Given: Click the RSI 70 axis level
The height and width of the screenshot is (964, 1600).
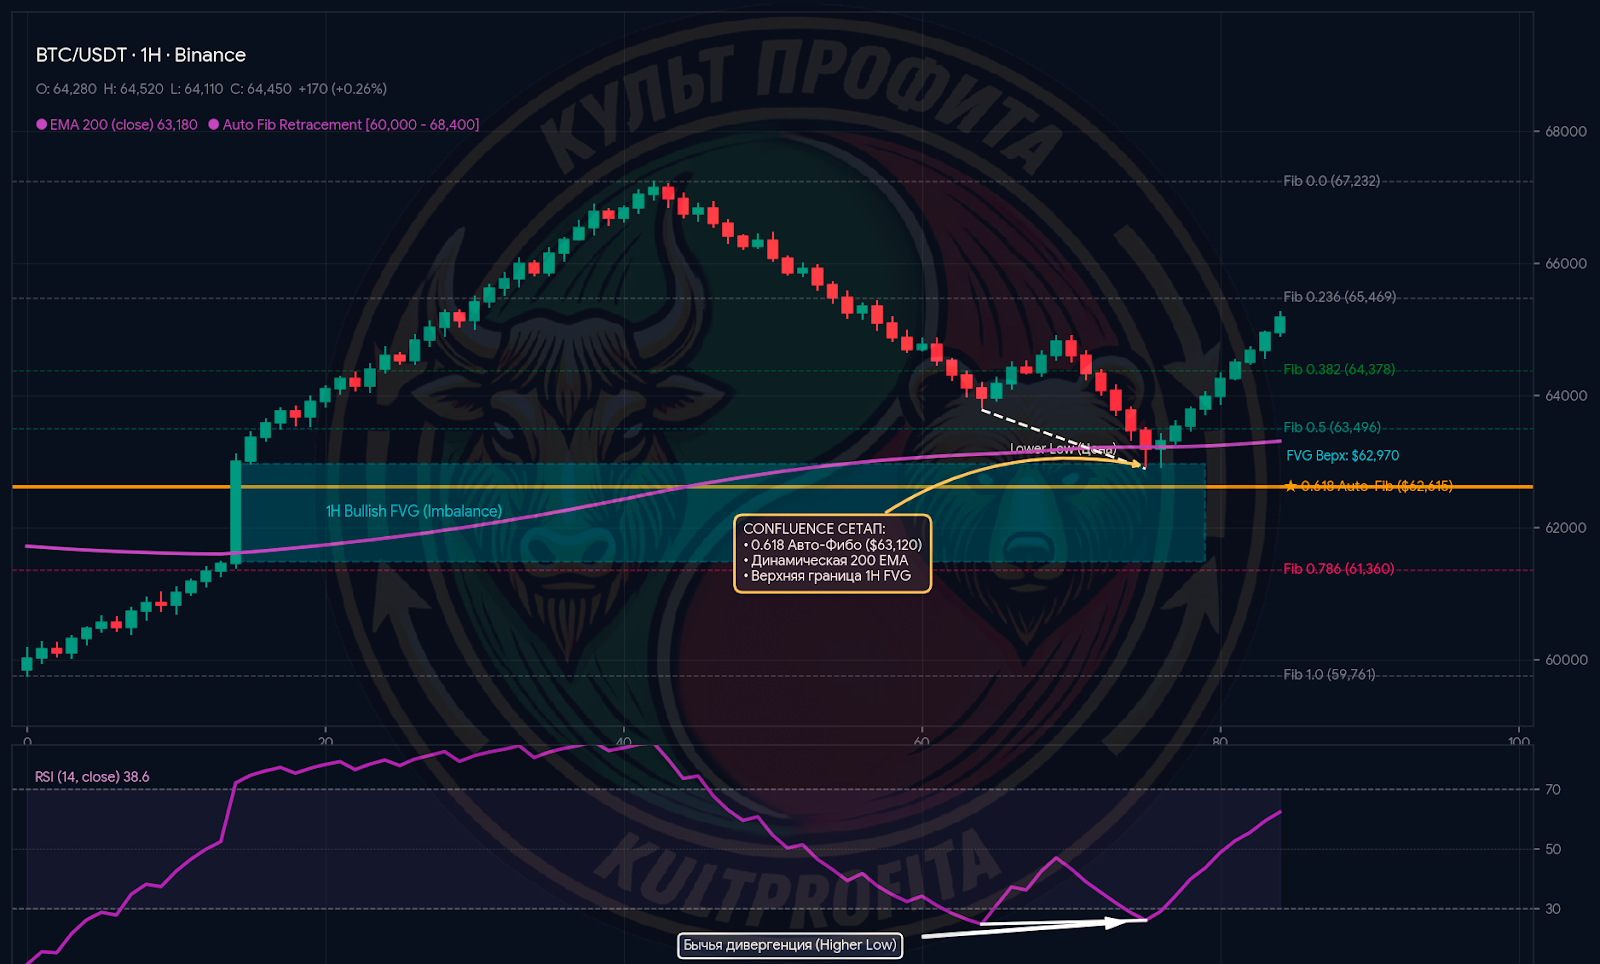Looking at the screenshot, I should (x=1553, y=790).
